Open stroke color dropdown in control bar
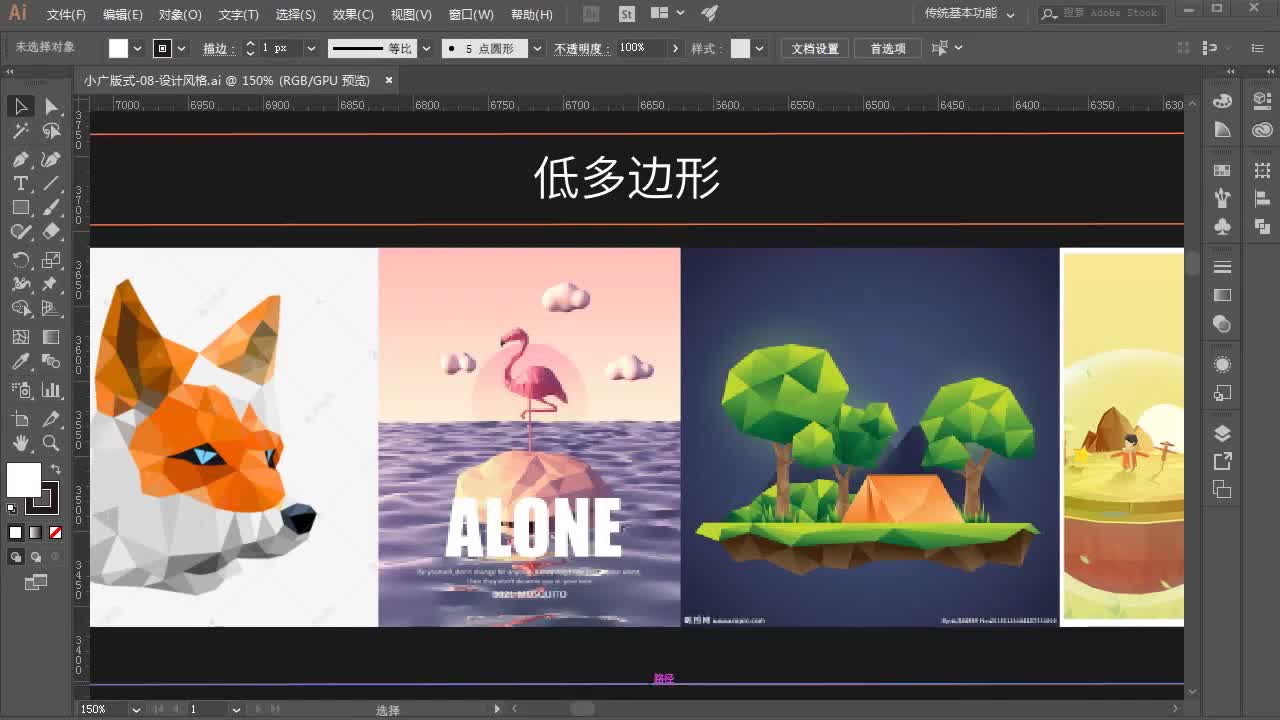This screenshot has width=1280, height=720. coord(182,48)
